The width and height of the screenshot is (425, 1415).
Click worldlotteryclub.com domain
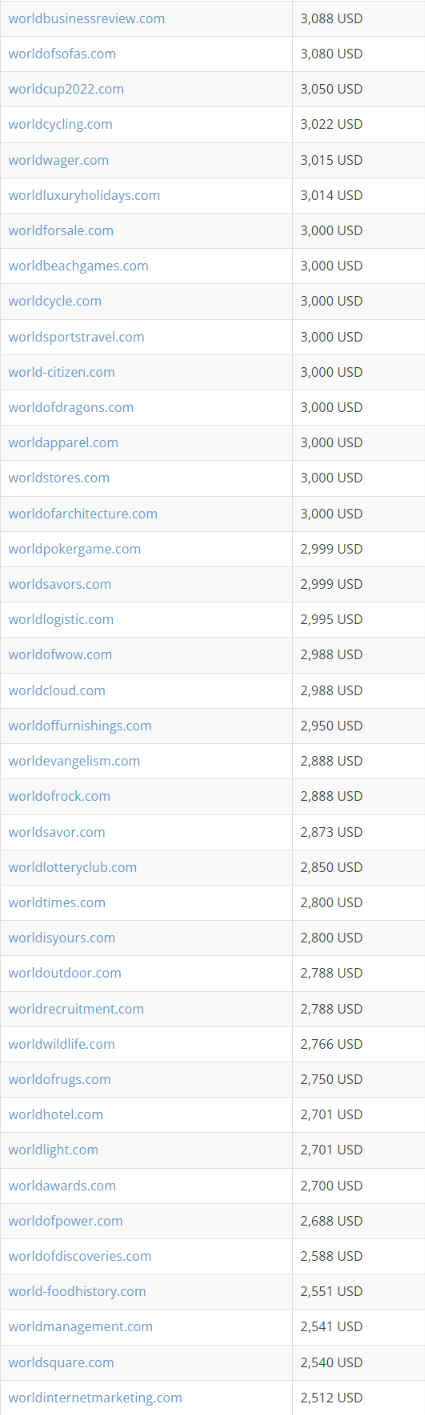73,867
